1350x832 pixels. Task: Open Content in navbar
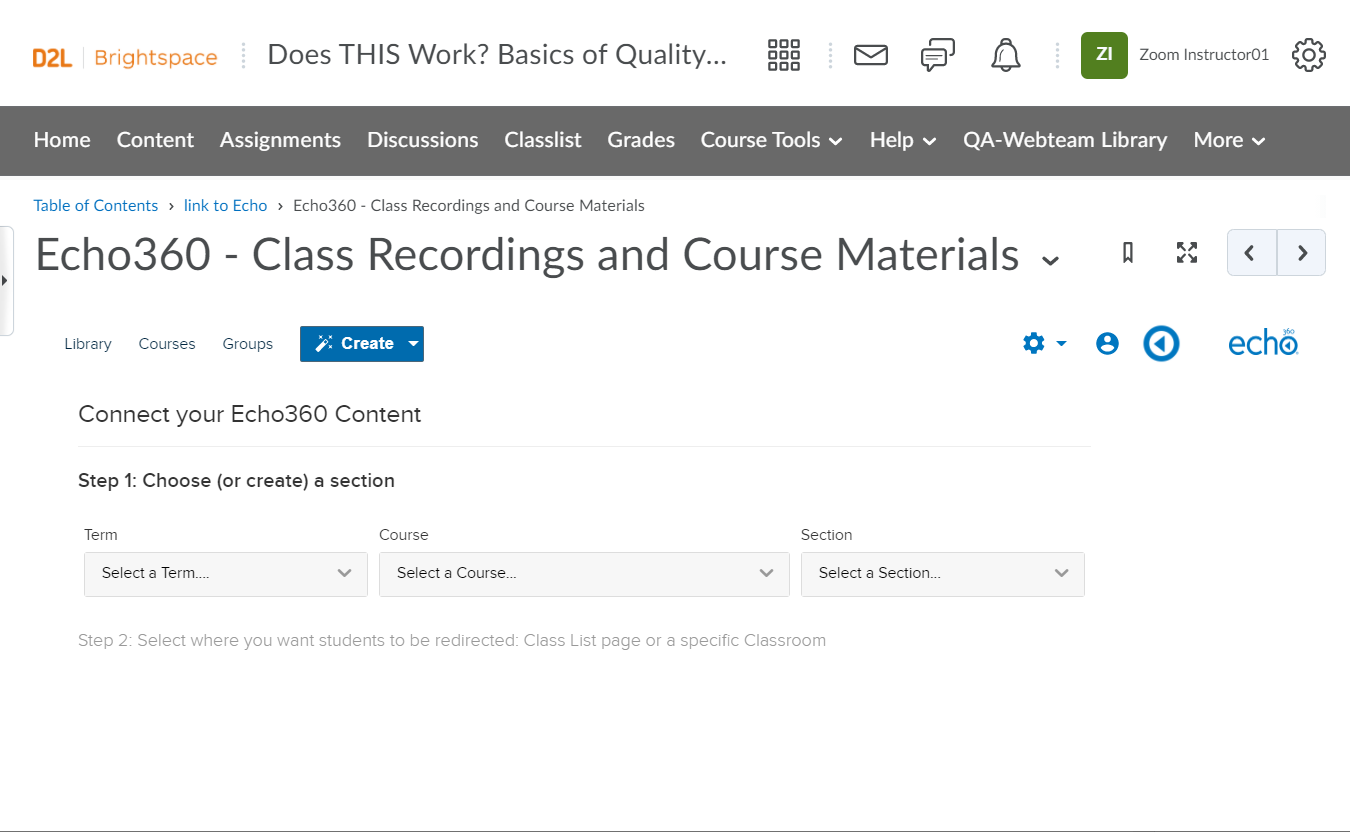click(x=155, y=140)
